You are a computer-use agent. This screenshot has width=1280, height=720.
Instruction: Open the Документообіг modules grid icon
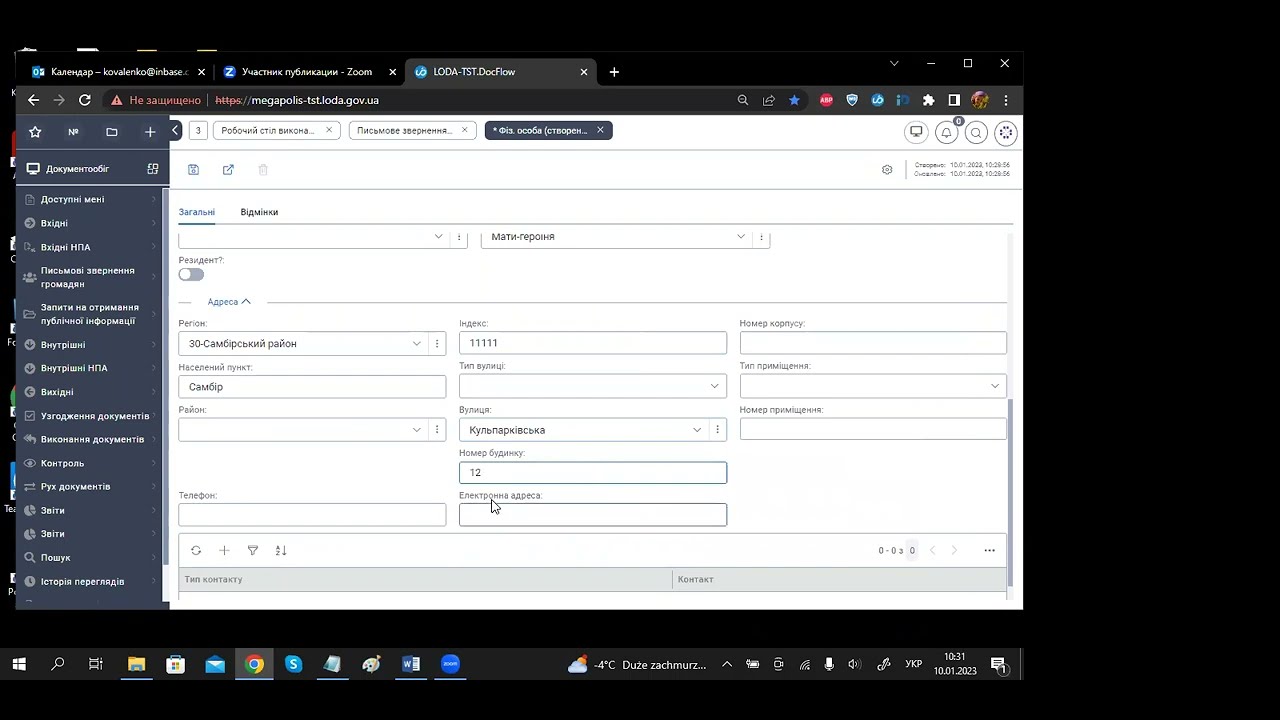(153, 169)
